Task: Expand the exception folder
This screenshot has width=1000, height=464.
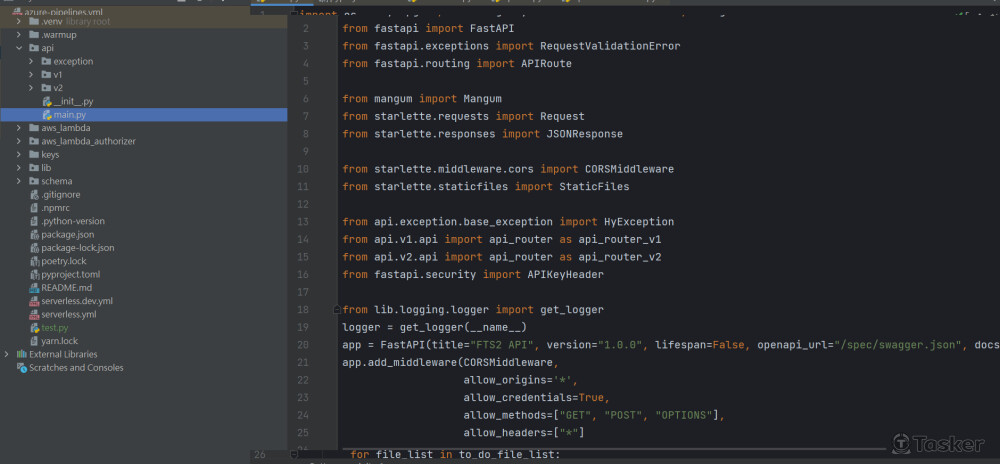Action: tap(31, 61)
